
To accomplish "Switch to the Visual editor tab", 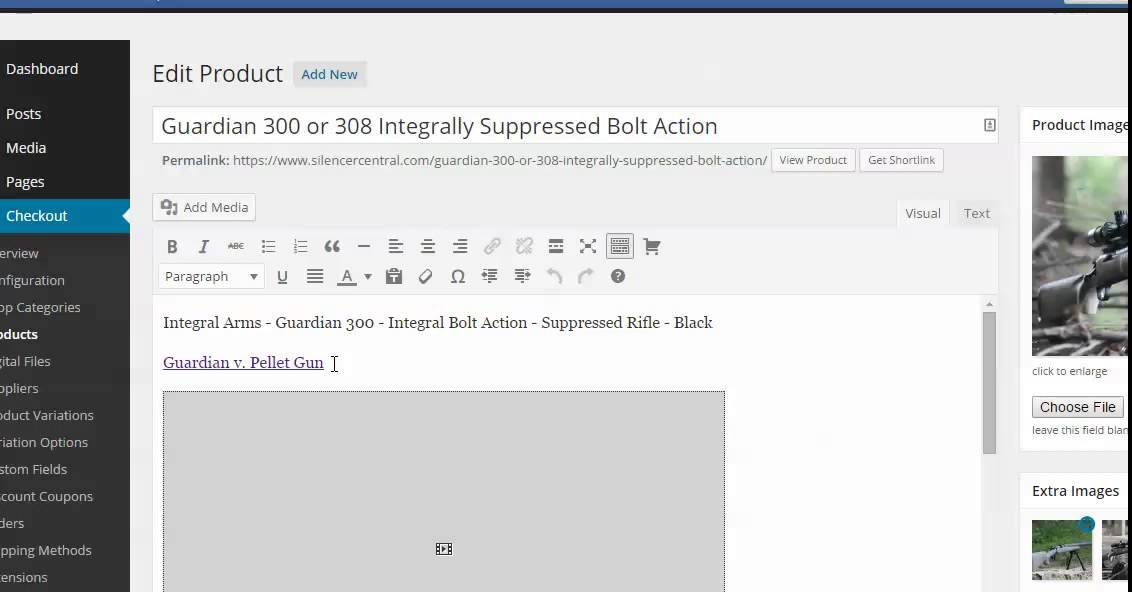I will coord(923,214).
